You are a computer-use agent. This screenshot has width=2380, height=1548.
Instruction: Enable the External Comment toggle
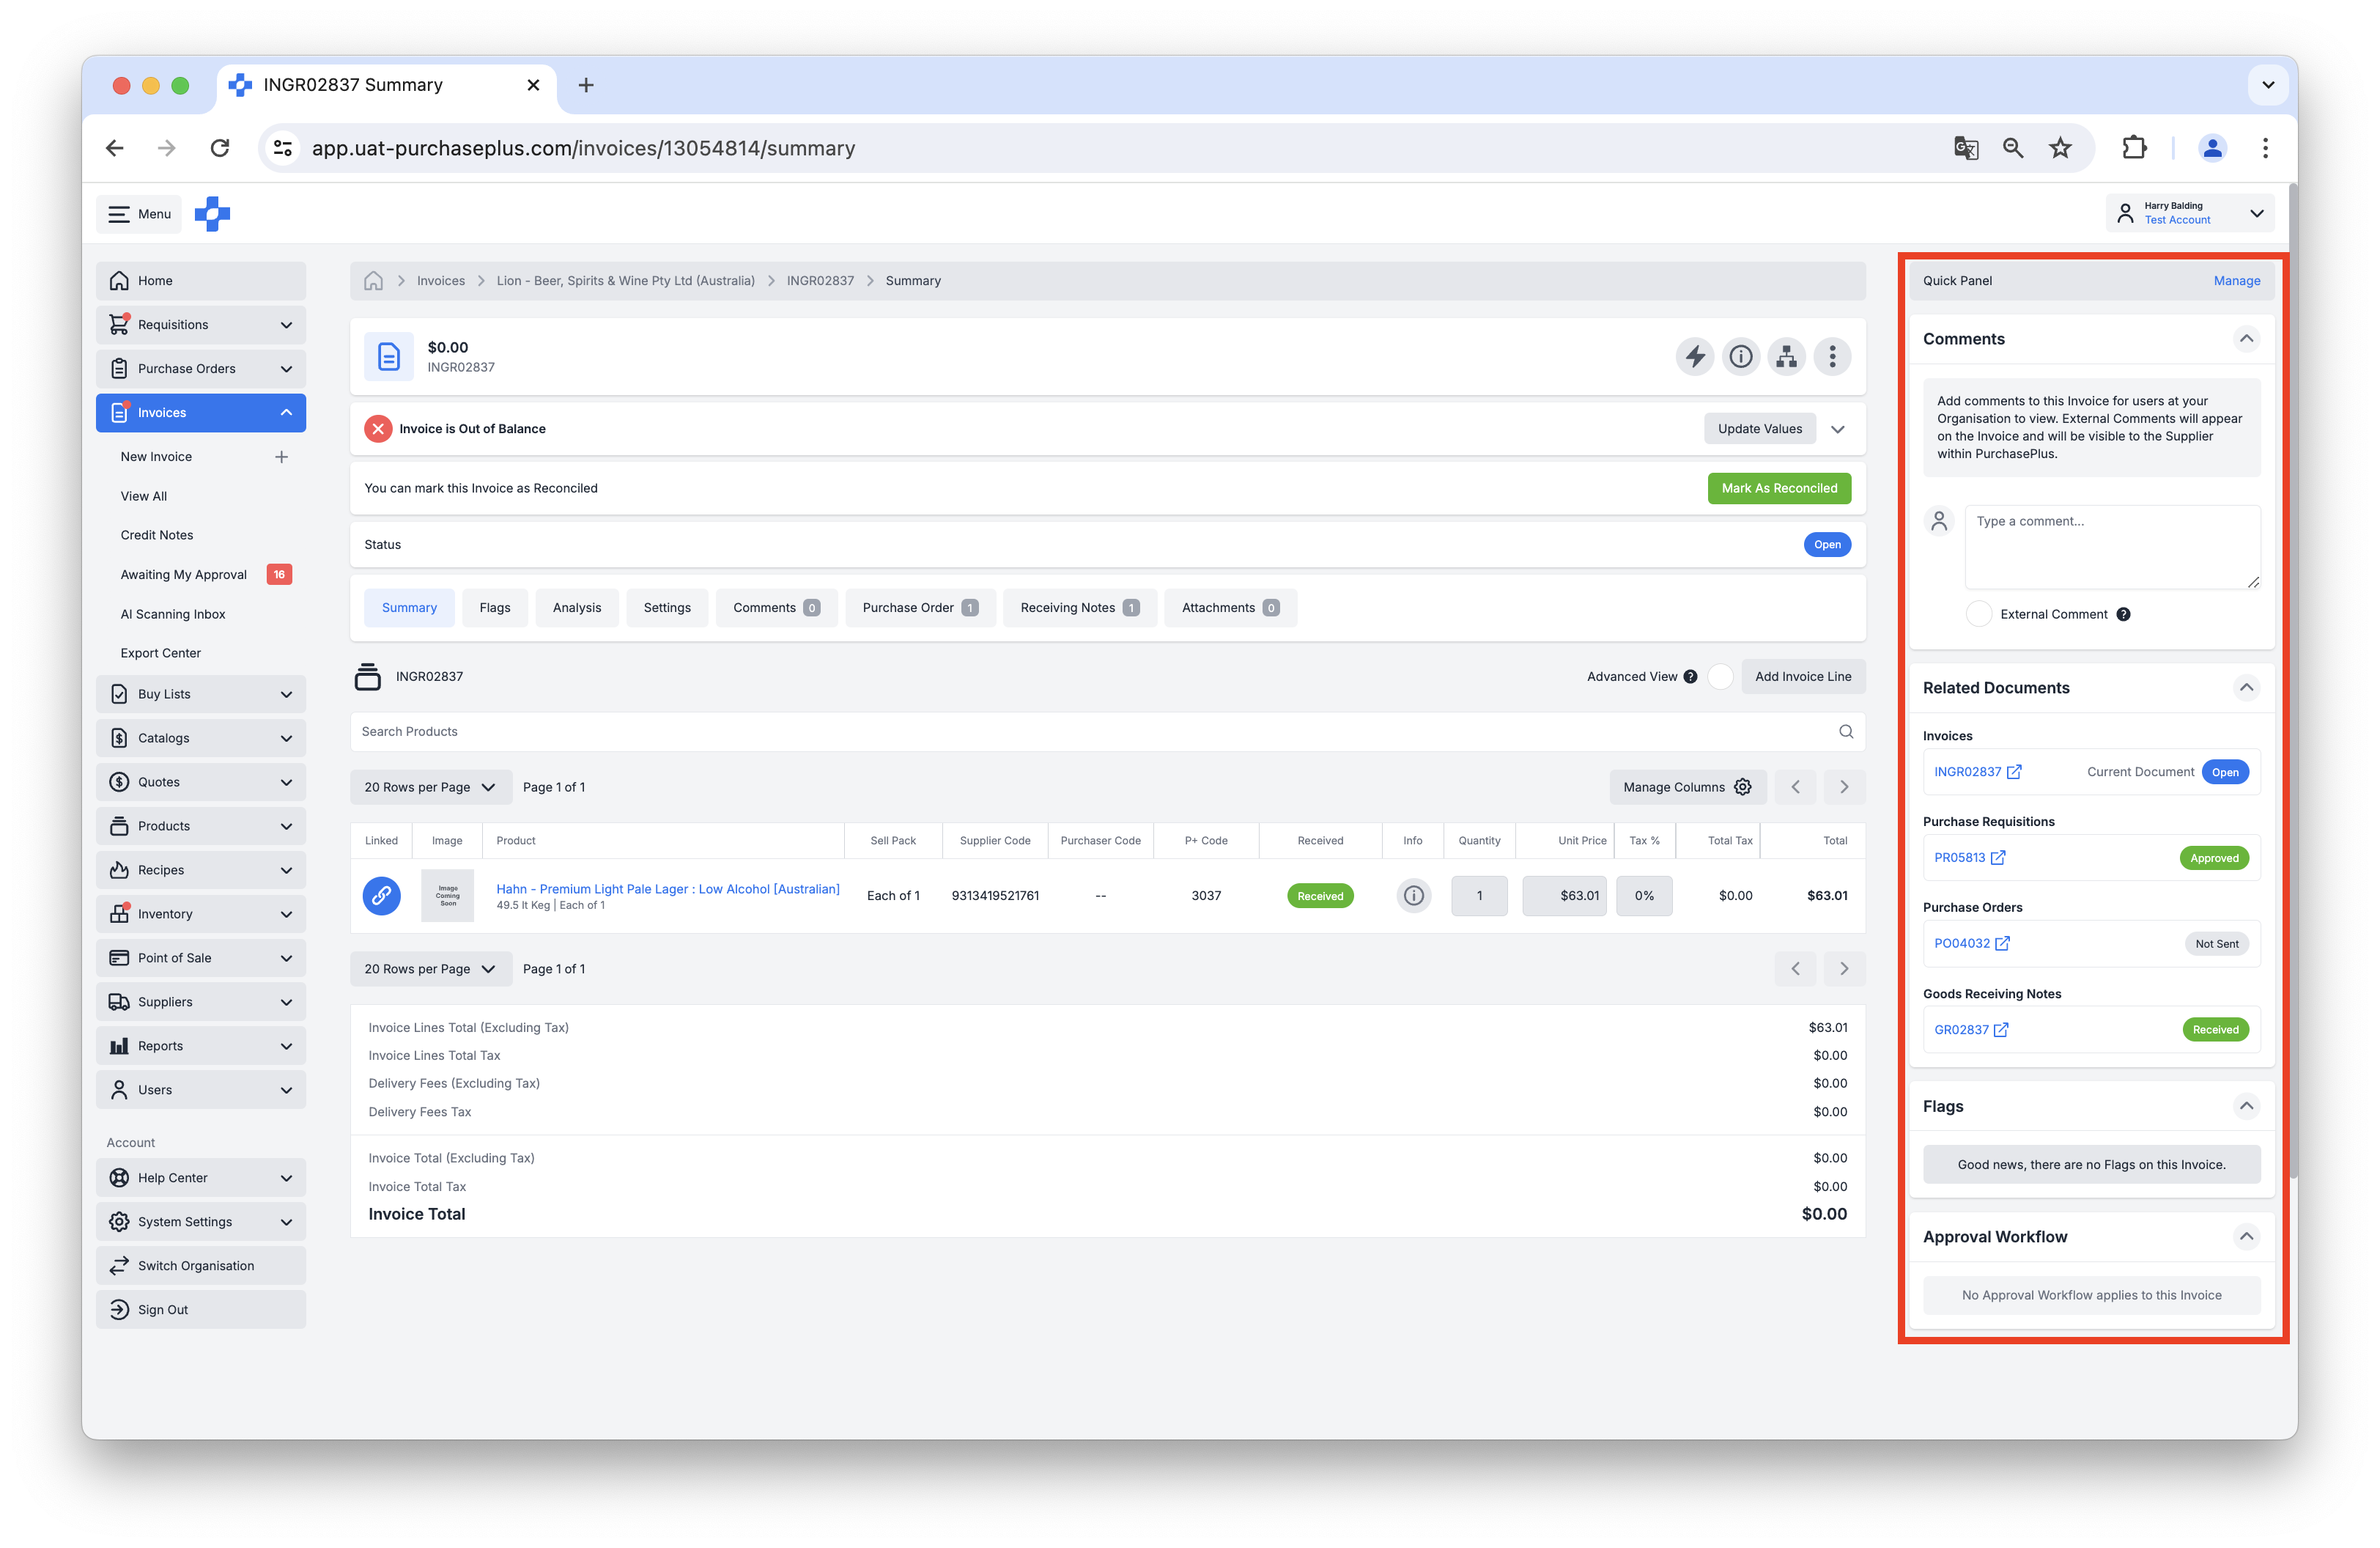(1979, 615)
